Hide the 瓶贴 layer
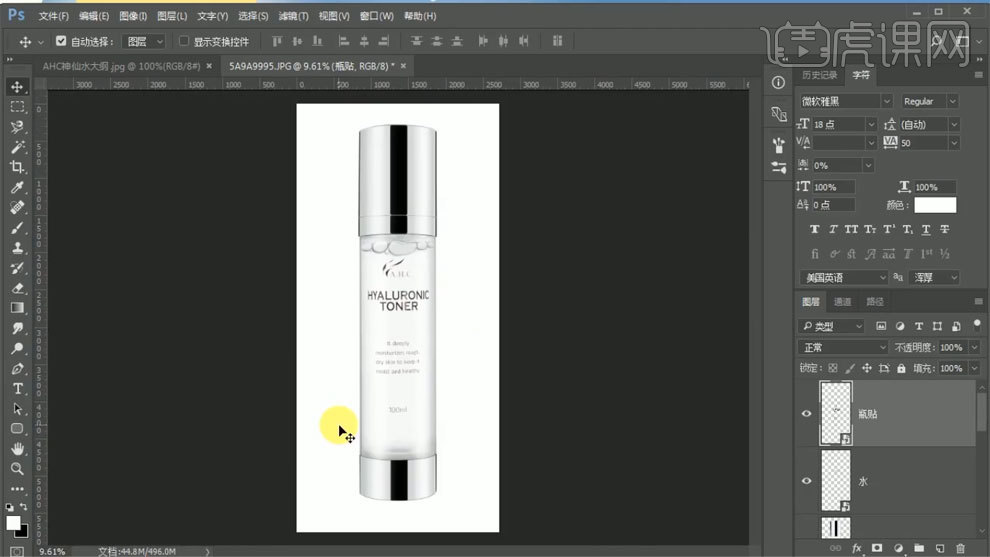The image size is (990, 557). [x=806, y=414]
